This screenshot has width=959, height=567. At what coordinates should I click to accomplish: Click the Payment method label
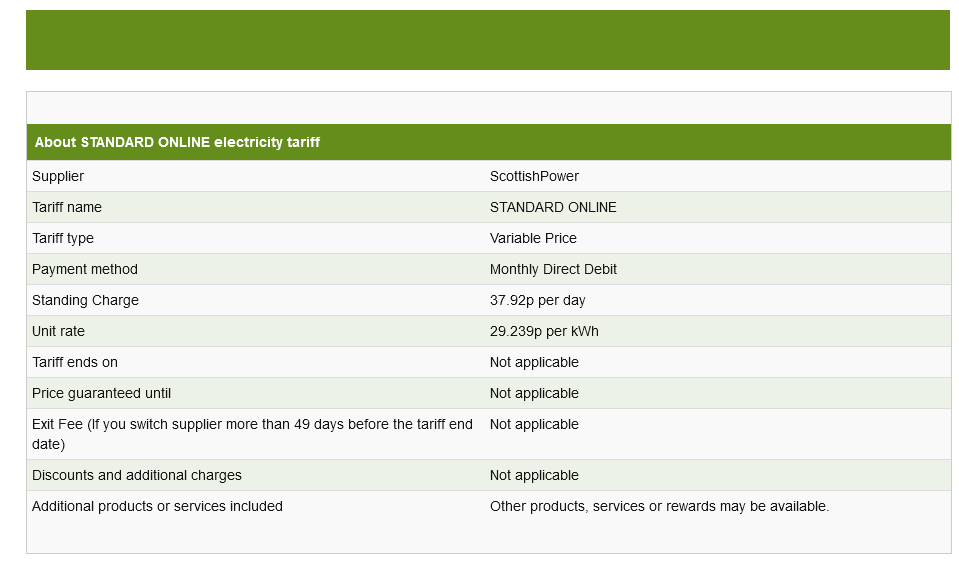point(85,269)
